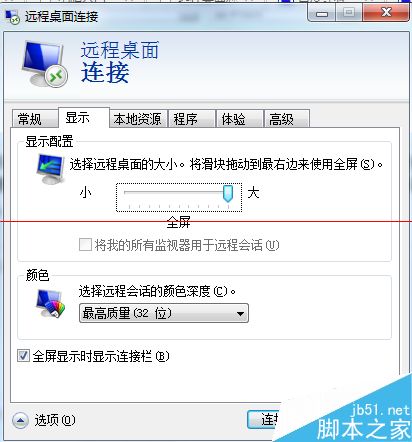Click the Remote Desktop title bar icon
Screen dimensions: 412x442
(x=13, y=17)
